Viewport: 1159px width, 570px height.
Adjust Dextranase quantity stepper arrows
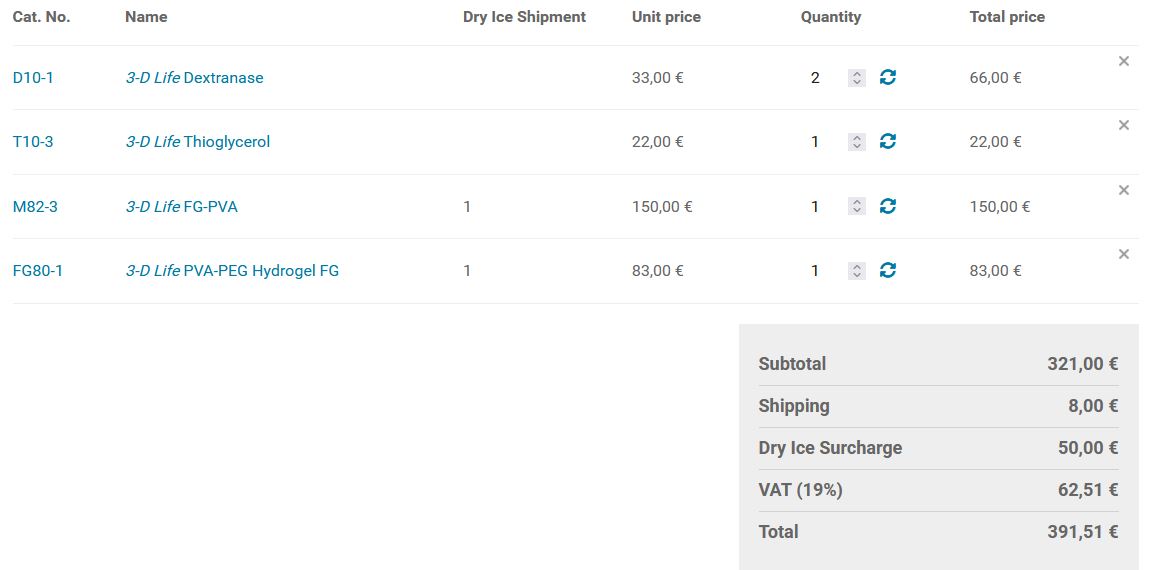coord(856,78)
